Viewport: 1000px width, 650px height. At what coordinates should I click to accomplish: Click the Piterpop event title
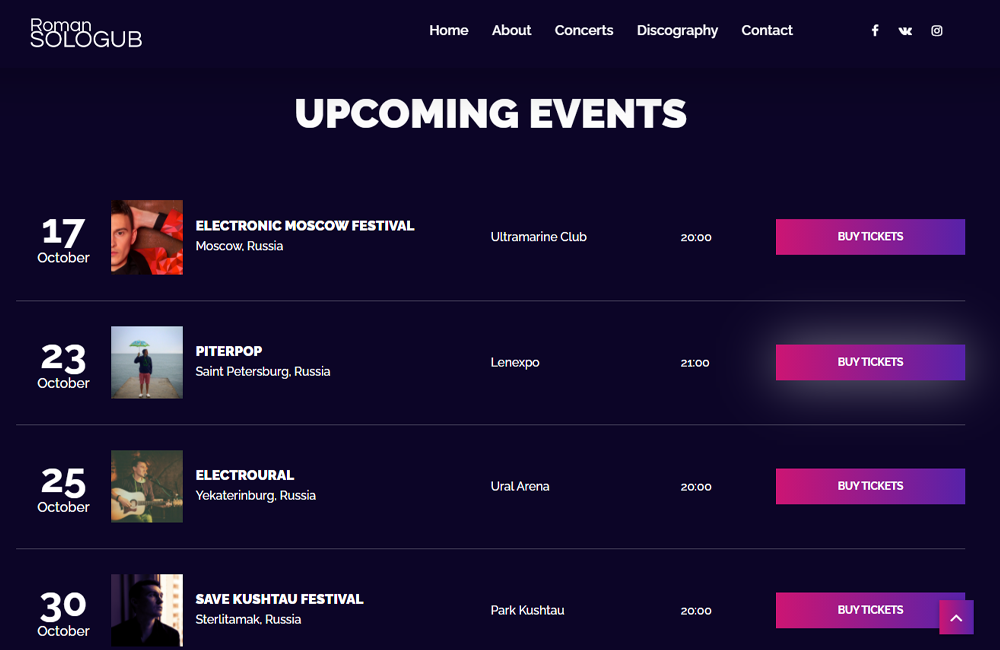pos(228,351)
